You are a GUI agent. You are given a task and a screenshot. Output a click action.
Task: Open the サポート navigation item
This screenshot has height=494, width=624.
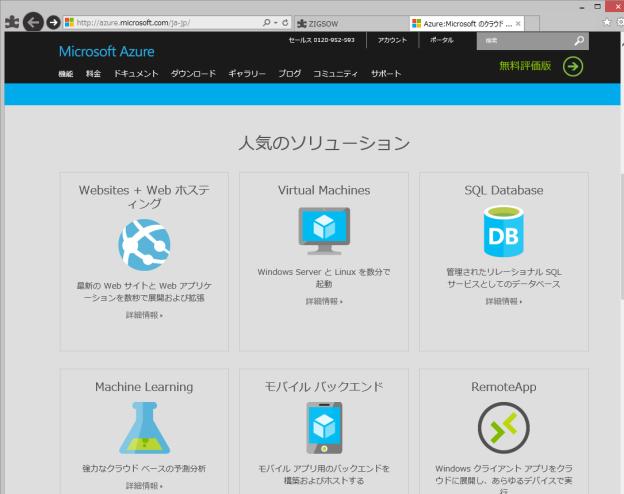click(x=386, y=74)
